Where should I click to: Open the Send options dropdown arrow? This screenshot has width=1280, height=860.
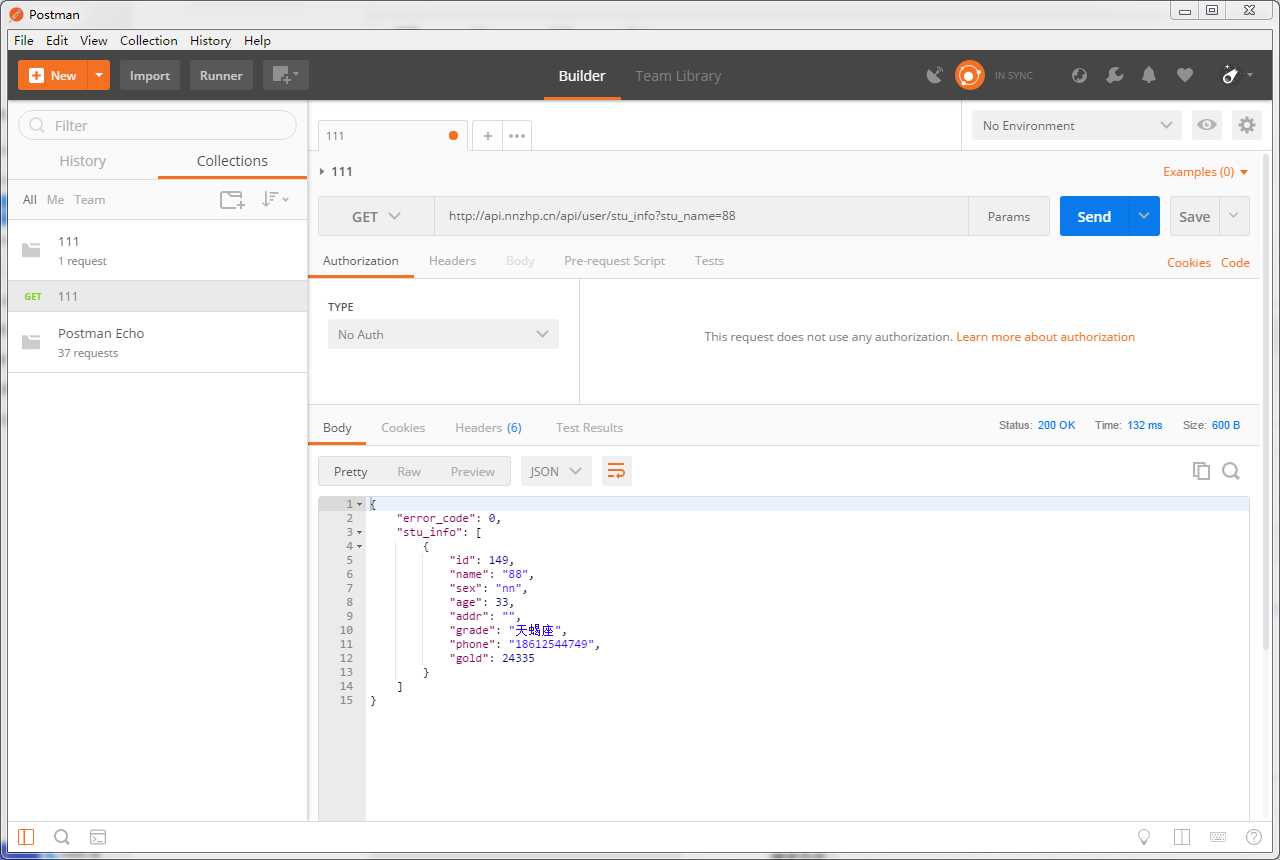coord(1144,216)
